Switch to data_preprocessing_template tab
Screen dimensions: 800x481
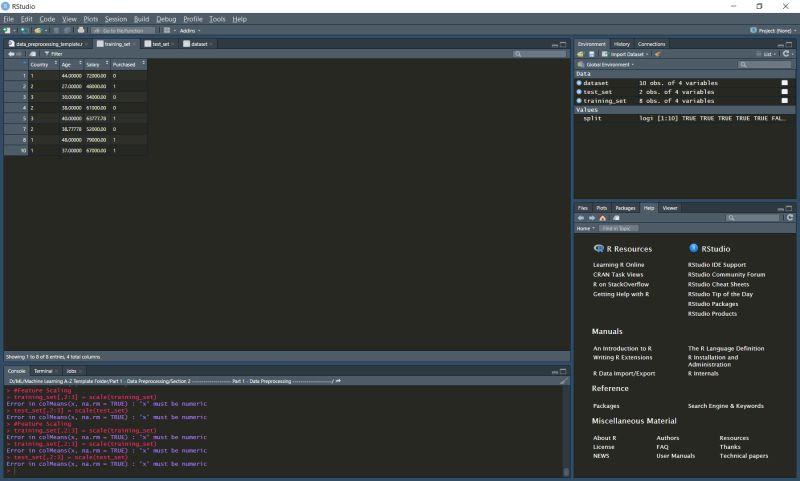[x=49, y=44]
